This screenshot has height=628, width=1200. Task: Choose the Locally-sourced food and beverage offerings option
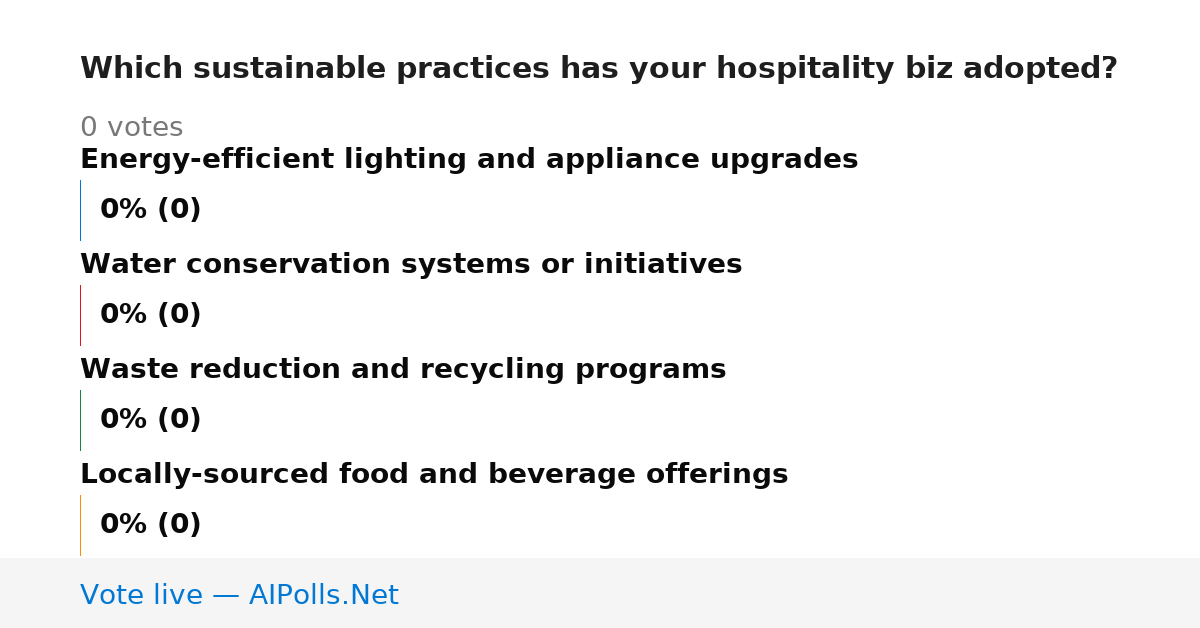pyautogui.click(x=434, y=475)
